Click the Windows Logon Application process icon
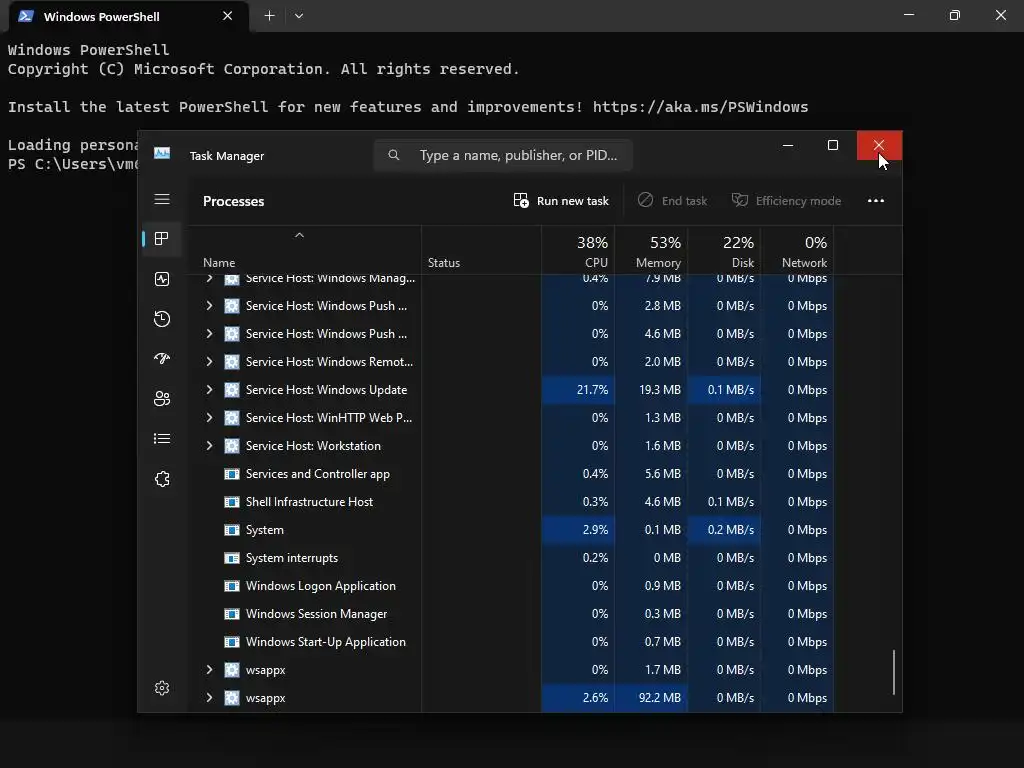 (232, 586)
